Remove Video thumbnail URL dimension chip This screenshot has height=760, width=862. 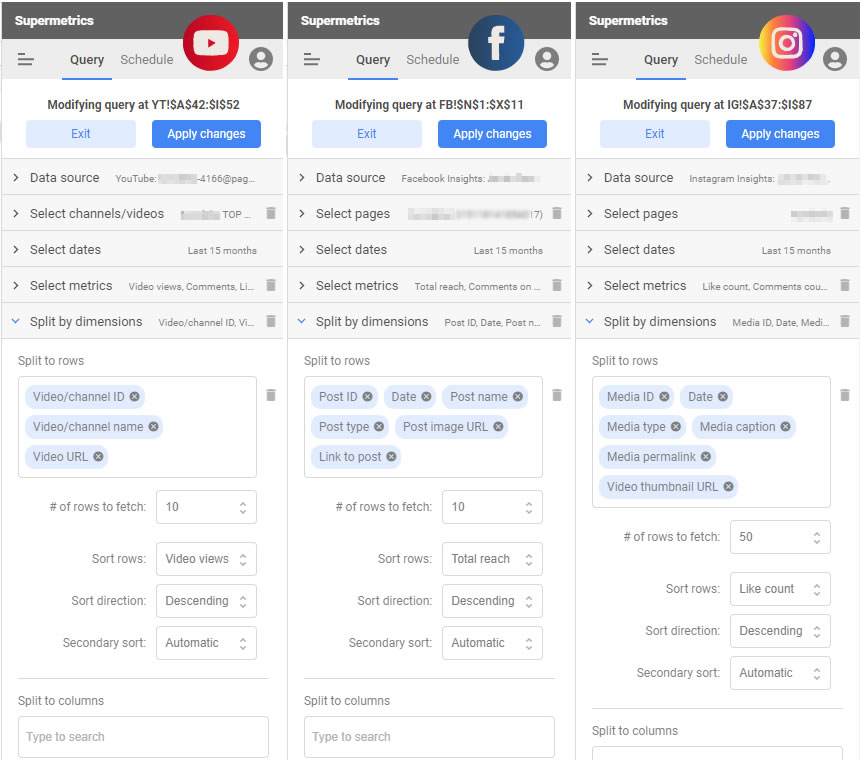click(728, 486)
